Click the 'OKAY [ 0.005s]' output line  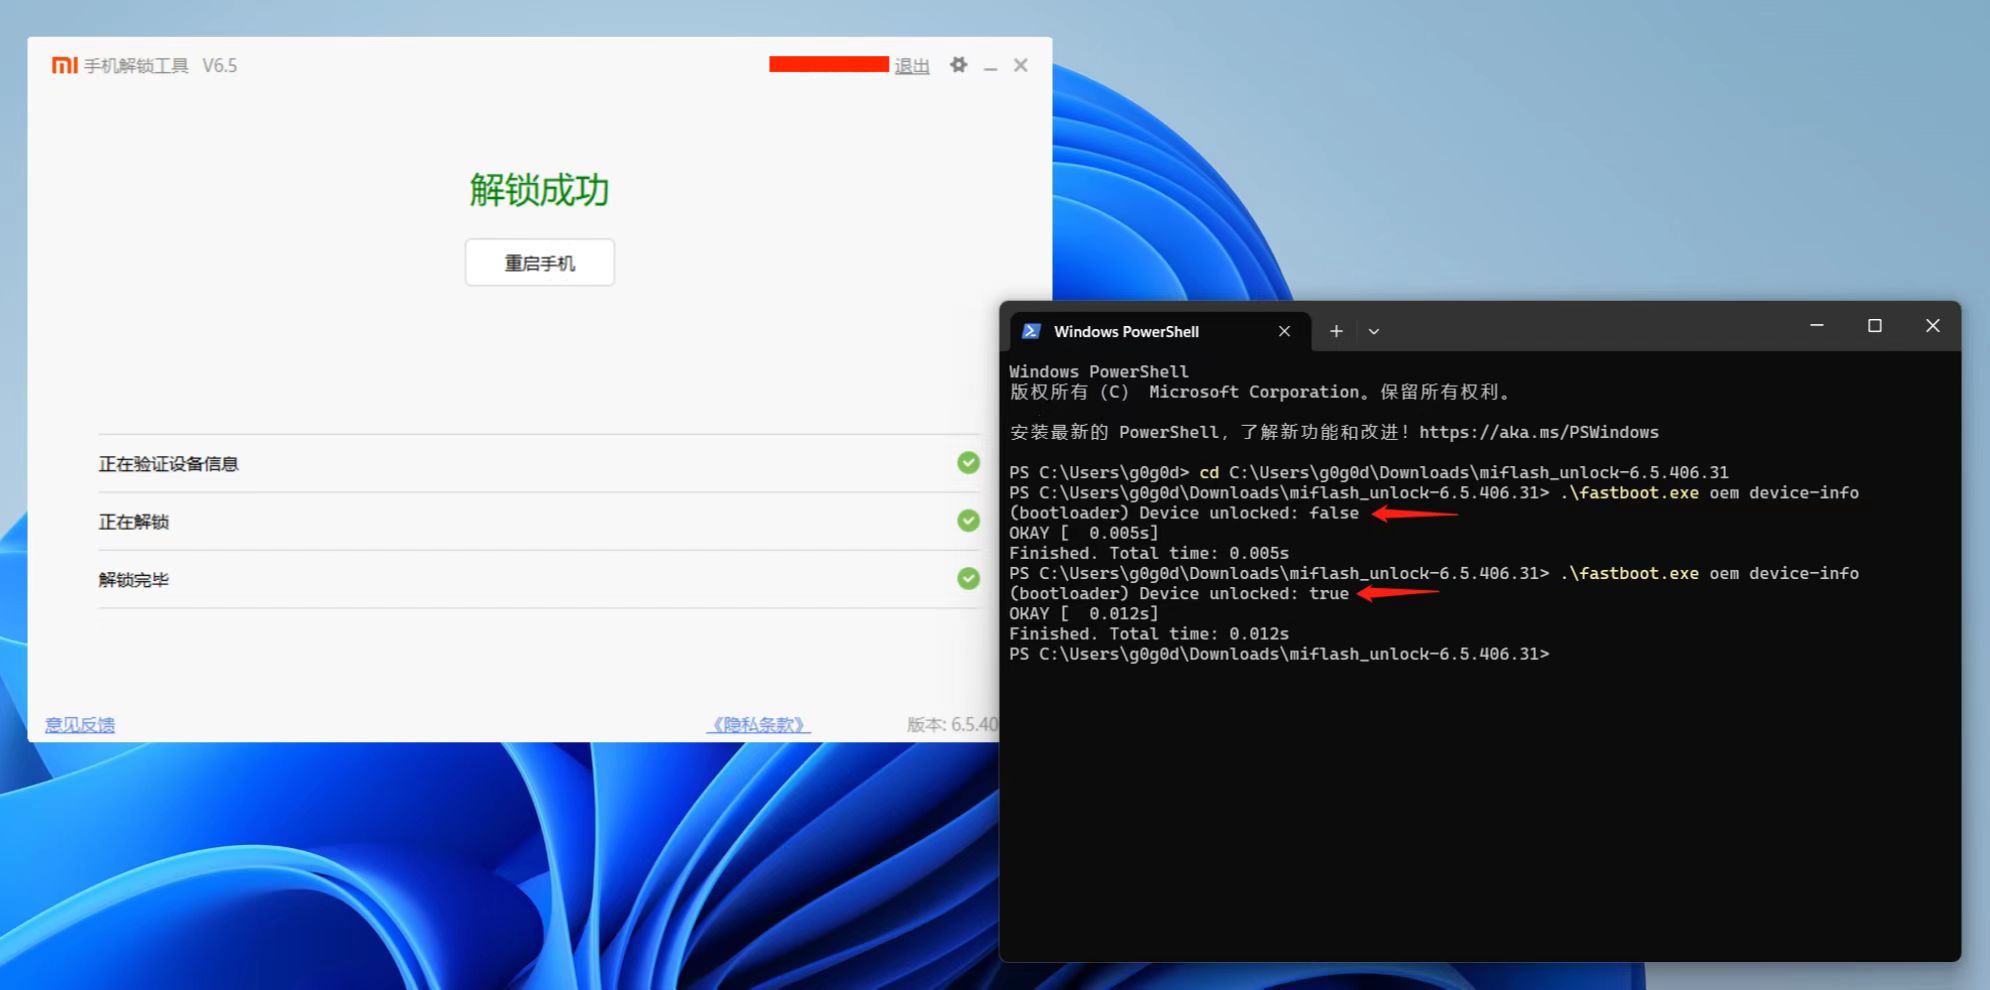(x=1084, y=533)
